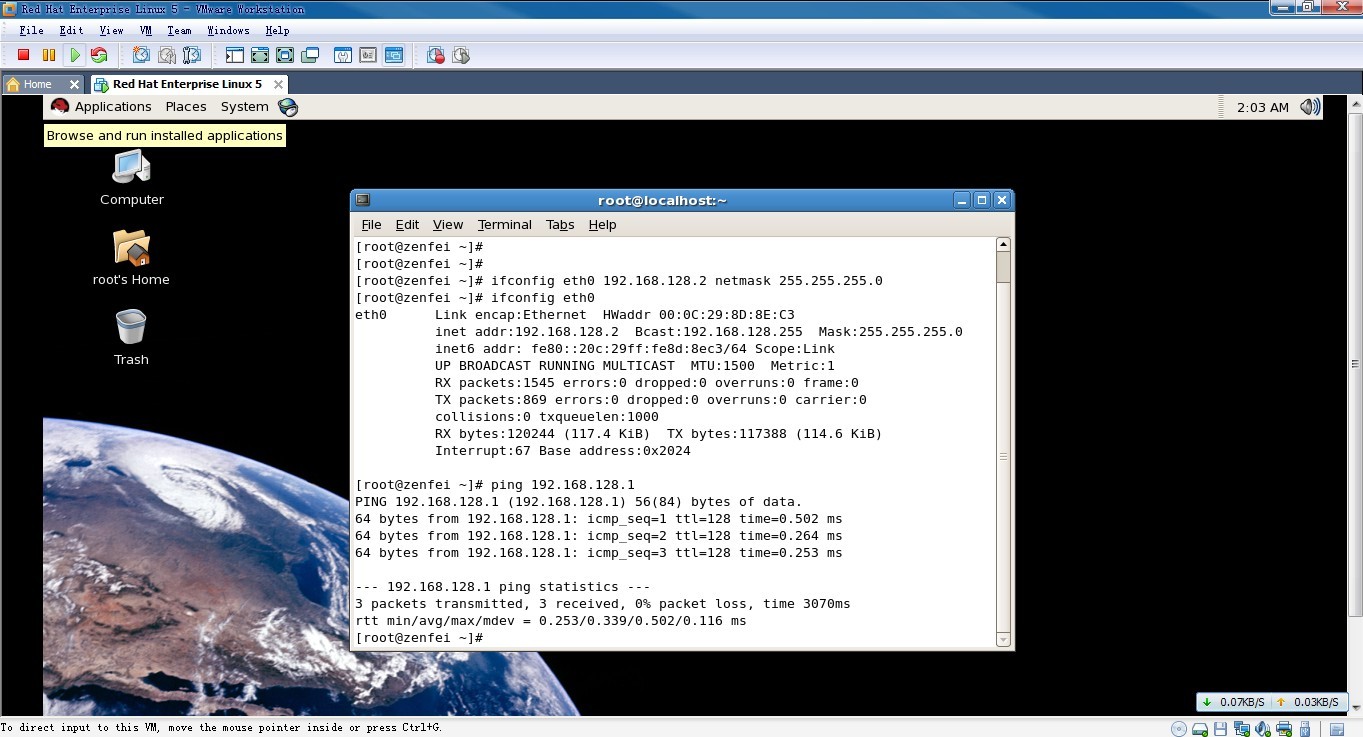Click the Replay recording icon
The image size is (1363, 737).
click(x=461, y=55)
